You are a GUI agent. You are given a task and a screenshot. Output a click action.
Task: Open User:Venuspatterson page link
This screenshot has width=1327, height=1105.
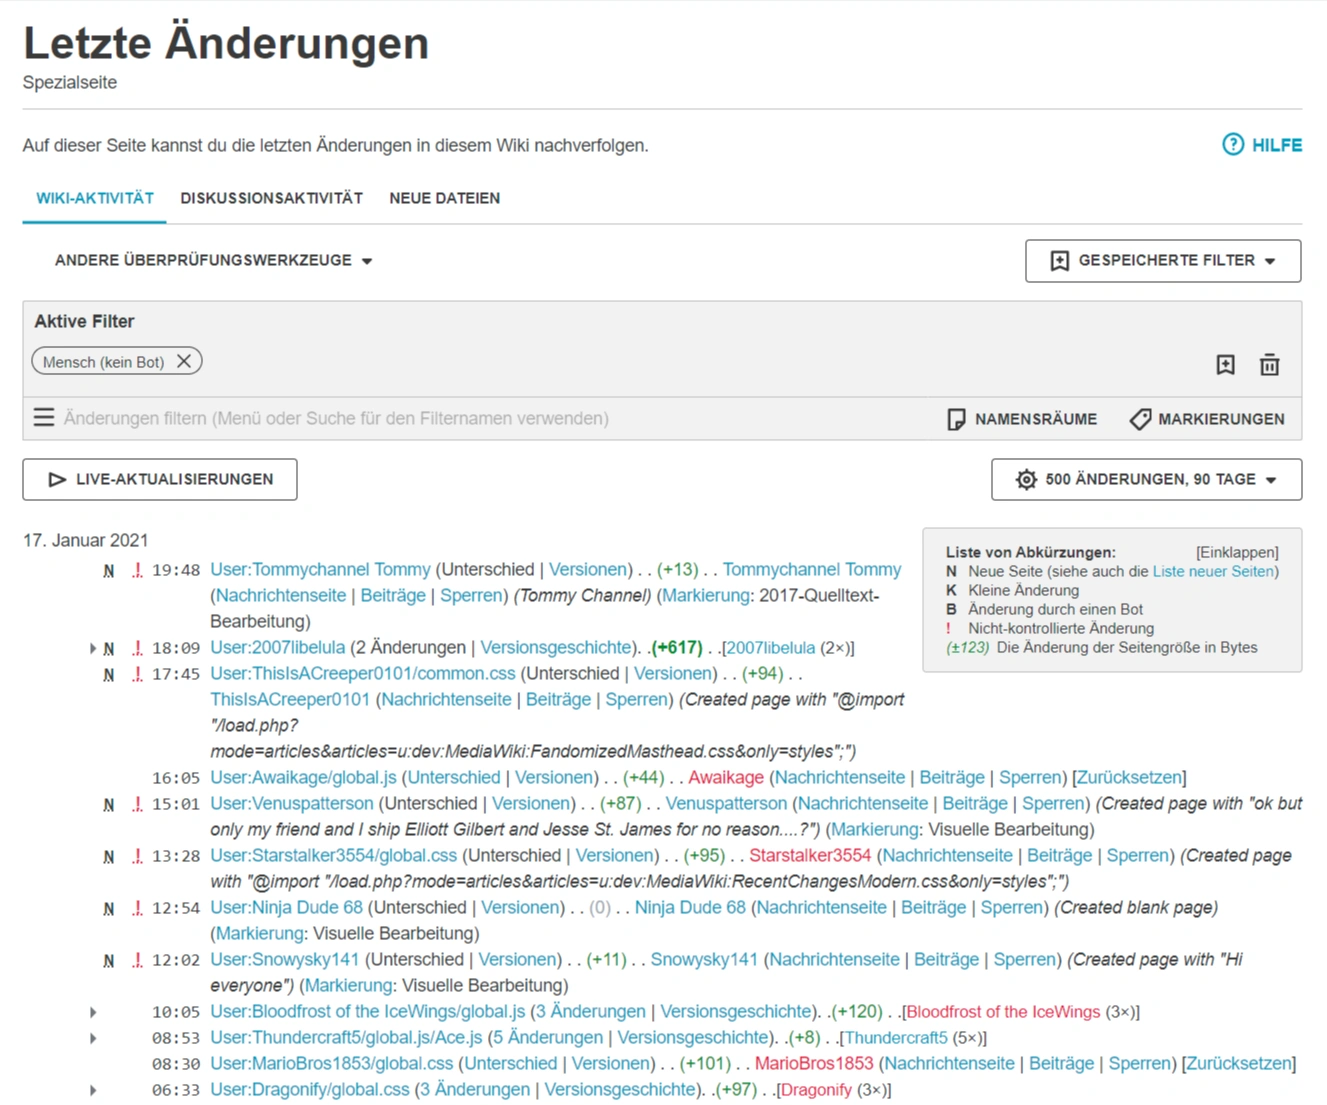coord(291,803)
